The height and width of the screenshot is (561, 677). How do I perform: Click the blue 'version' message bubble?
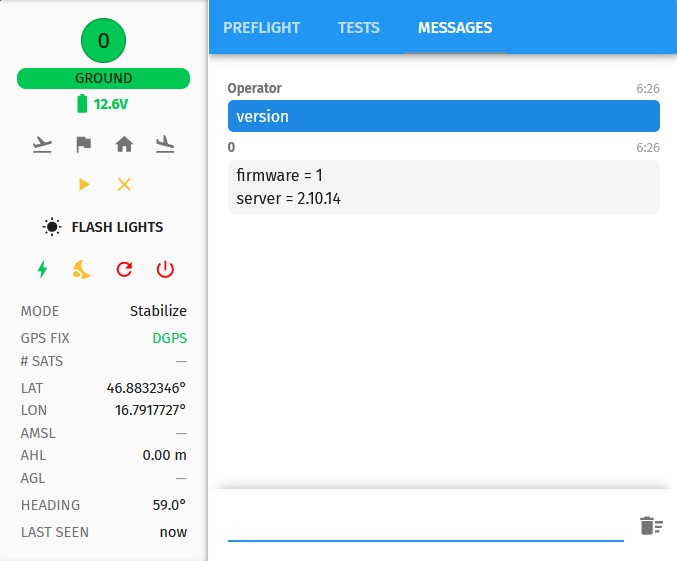coord(444,116)
